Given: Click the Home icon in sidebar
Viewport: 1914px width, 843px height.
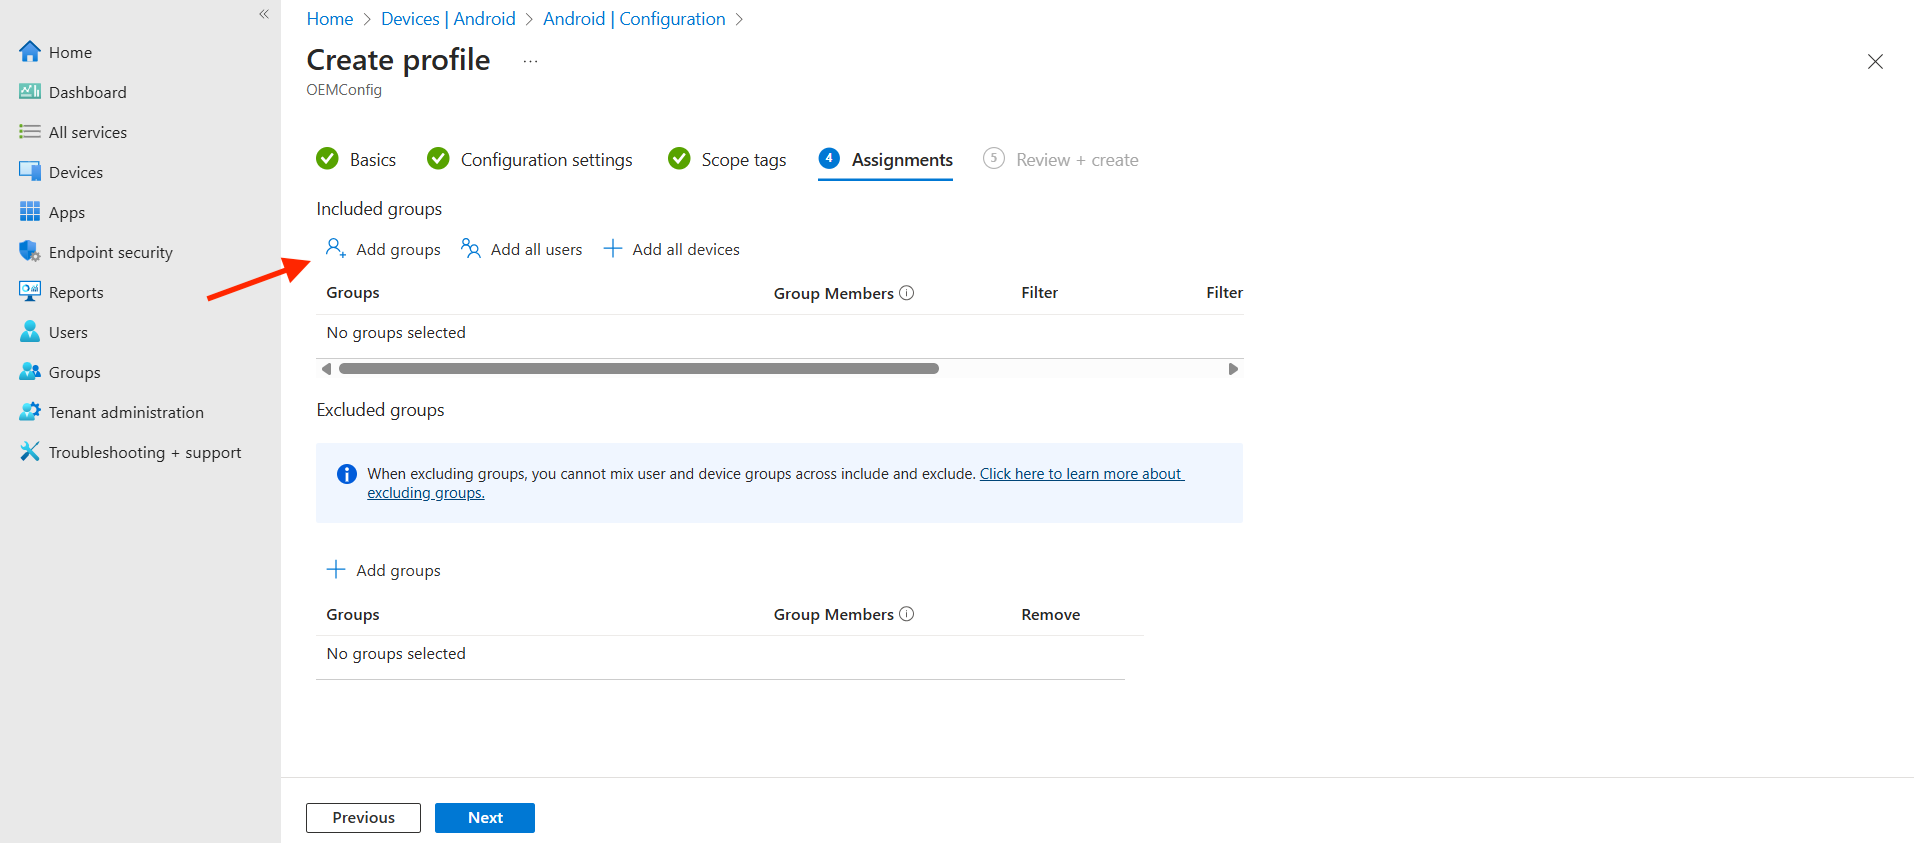Looking at the screenshot, I should [x=30, y=52].
